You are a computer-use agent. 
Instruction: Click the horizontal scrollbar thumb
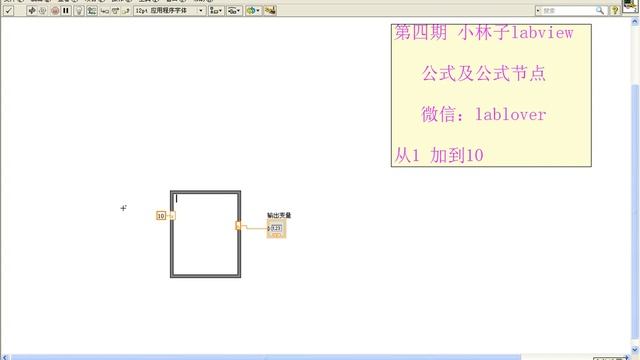pyautogui.click(x=266, y=357)
